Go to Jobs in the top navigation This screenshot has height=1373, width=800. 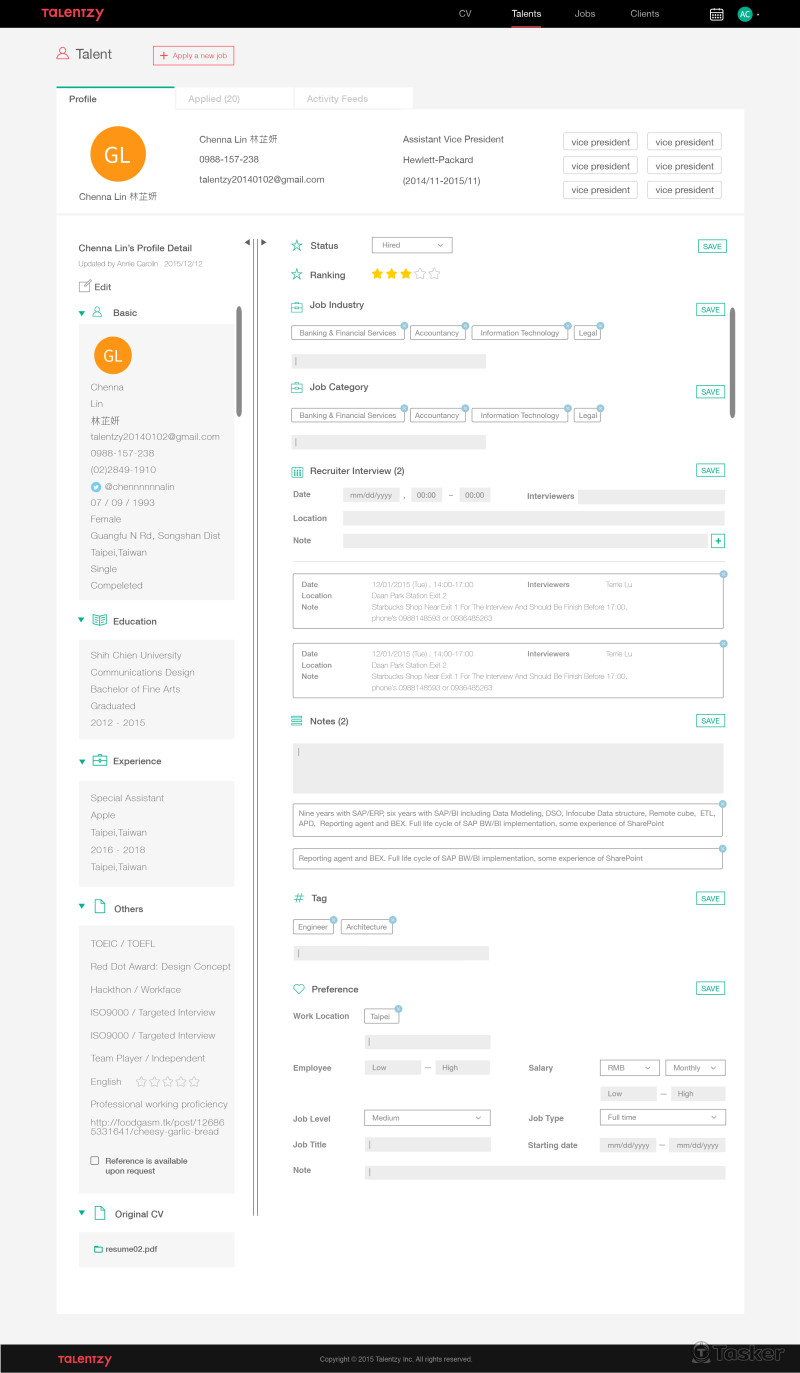tap(585, 14)
